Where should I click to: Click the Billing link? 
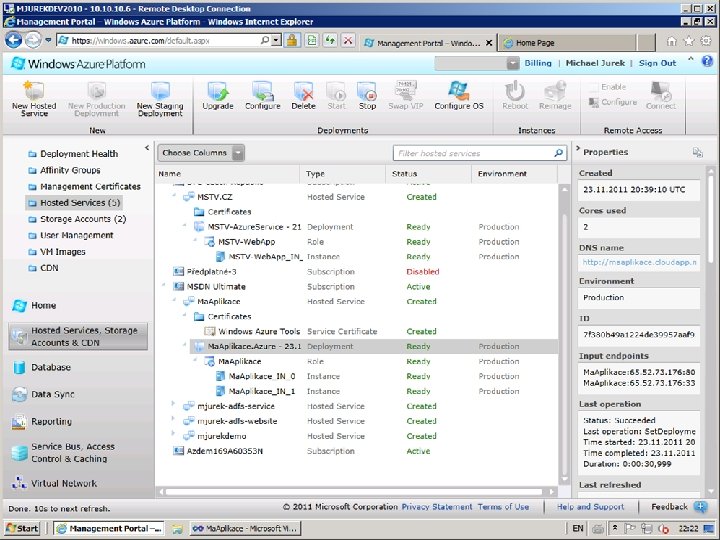[x=538, y=63]
